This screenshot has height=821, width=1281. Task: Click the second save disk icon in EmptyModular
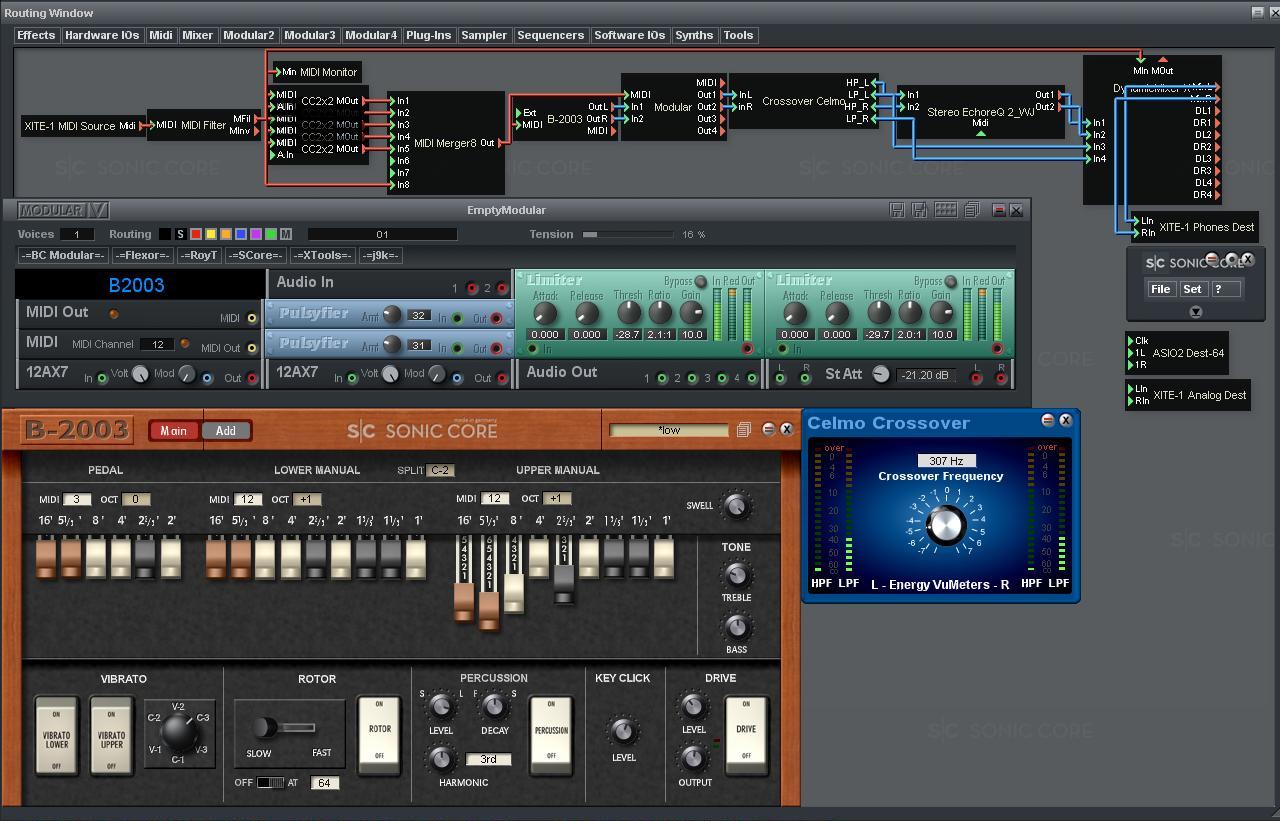click(x=920, y=210)
